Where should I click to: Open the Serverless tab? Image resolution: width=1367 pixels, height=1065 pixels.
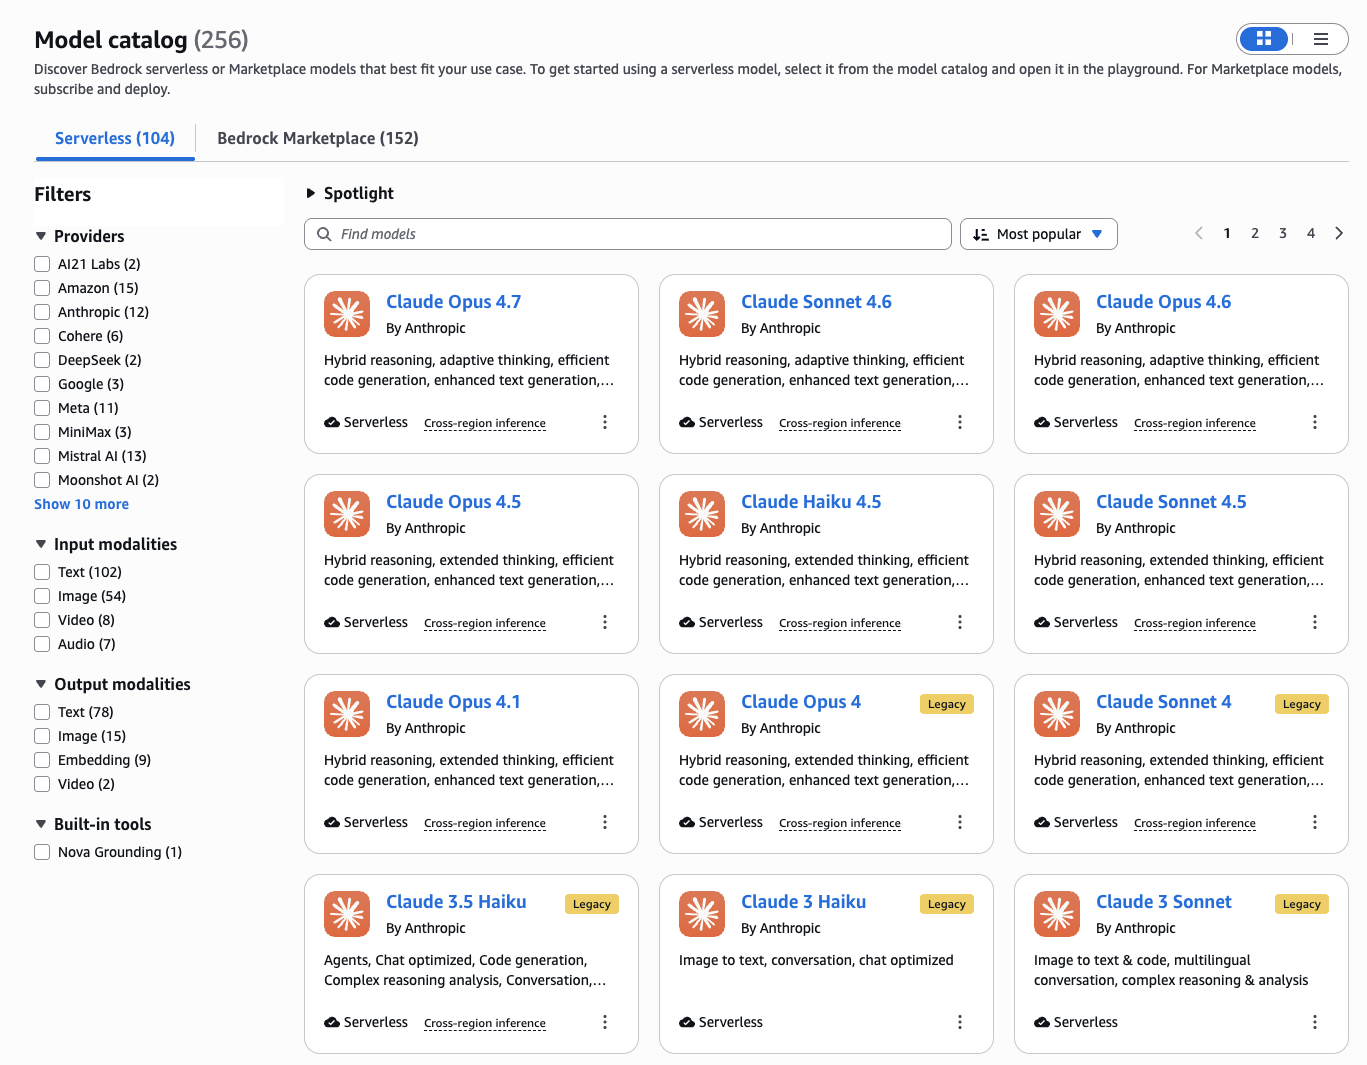tap(115, 138)
